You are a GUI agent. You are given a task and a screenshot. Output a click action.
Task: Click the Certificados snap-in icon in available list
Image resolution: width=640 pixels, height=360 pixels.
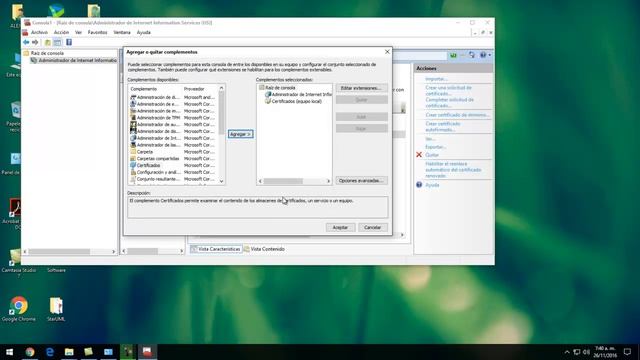133,165
